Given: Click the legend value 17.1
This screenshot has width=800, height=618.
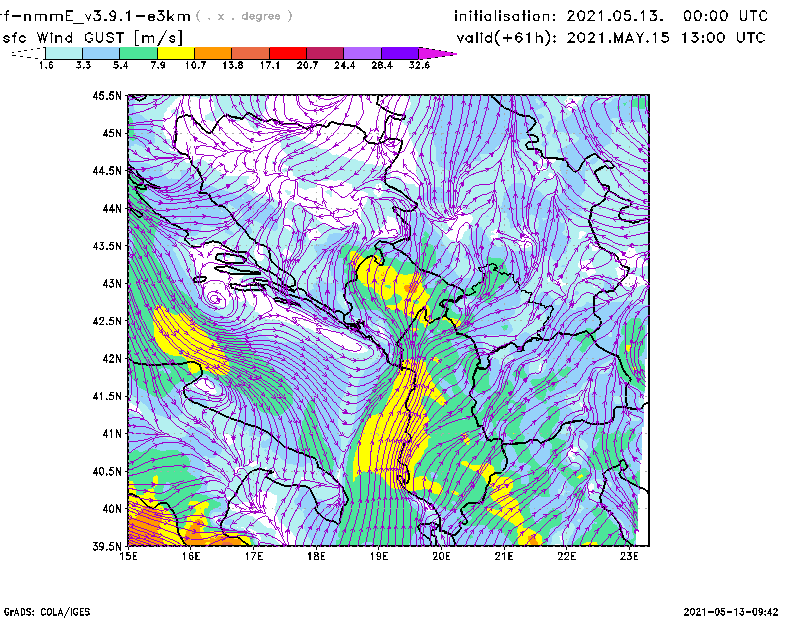Looking at the screenshot, I should pyautogui.click(x=270, y=65).
